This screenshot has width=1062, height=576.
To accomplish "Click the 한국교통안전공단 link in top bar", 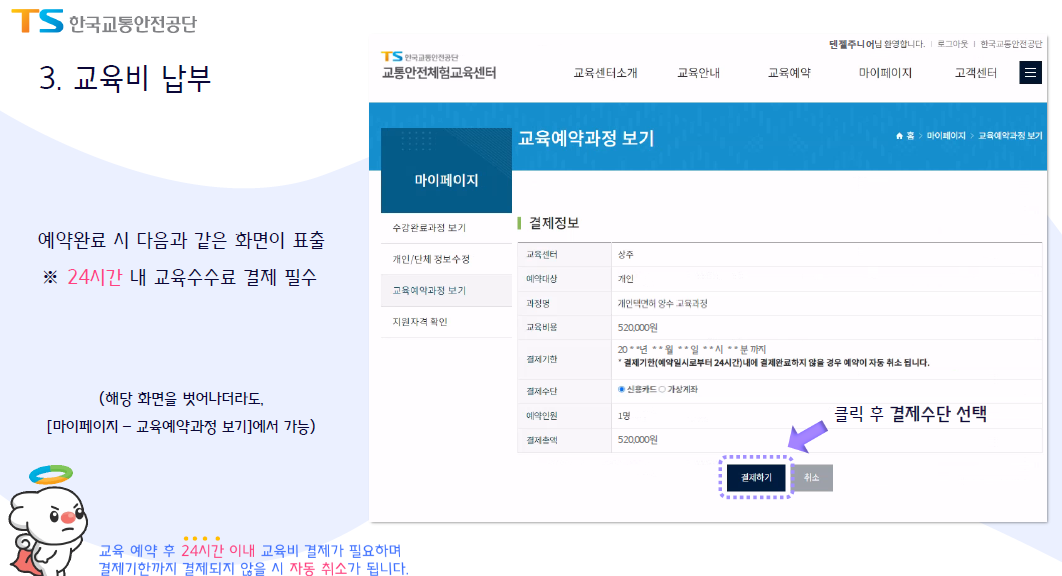I will [1011, 44].
